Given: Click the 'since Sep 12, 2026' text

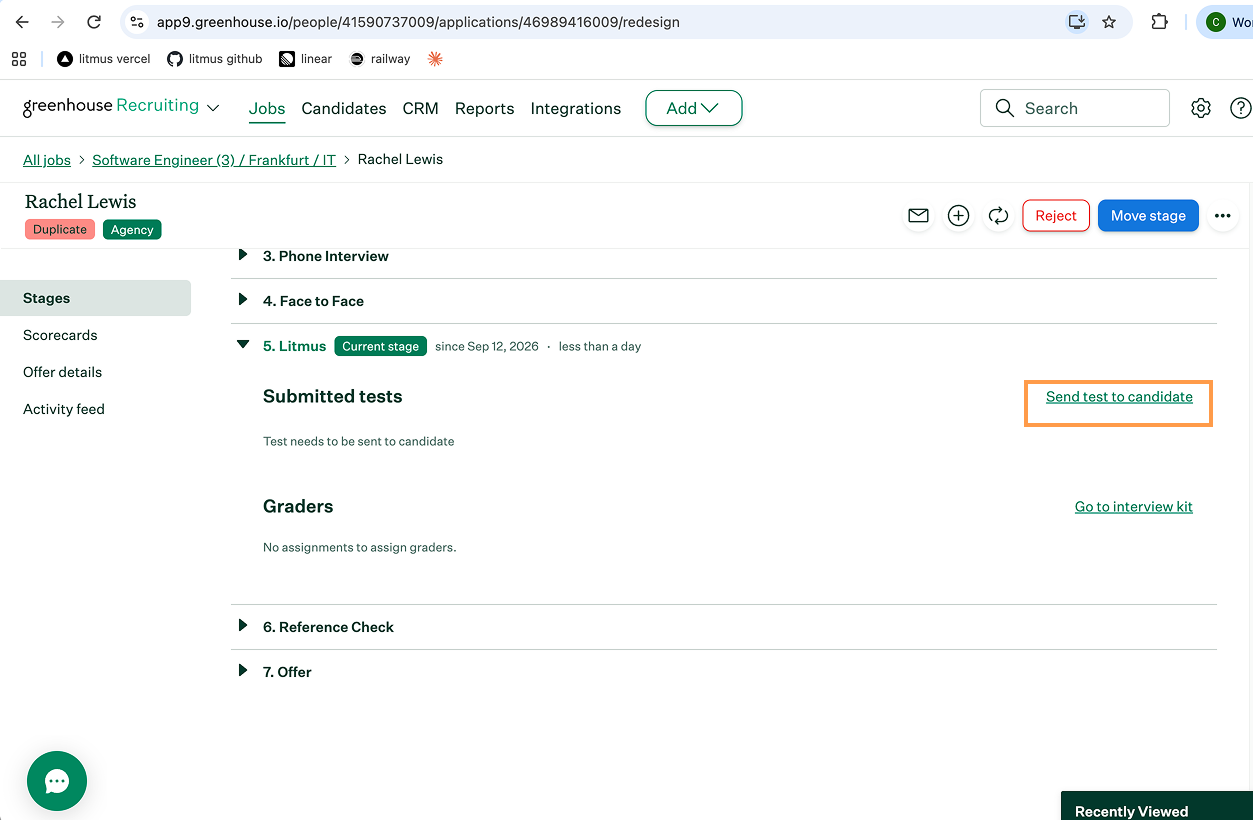Looking at the screenshot, I should (x=487, y=346).
